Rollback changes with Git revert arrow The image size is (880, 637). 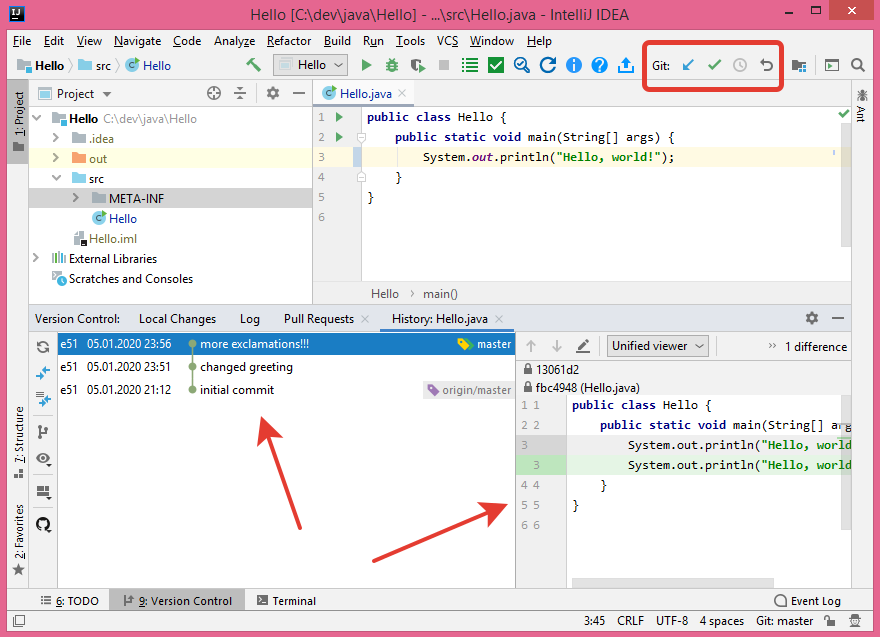(766, 66)
